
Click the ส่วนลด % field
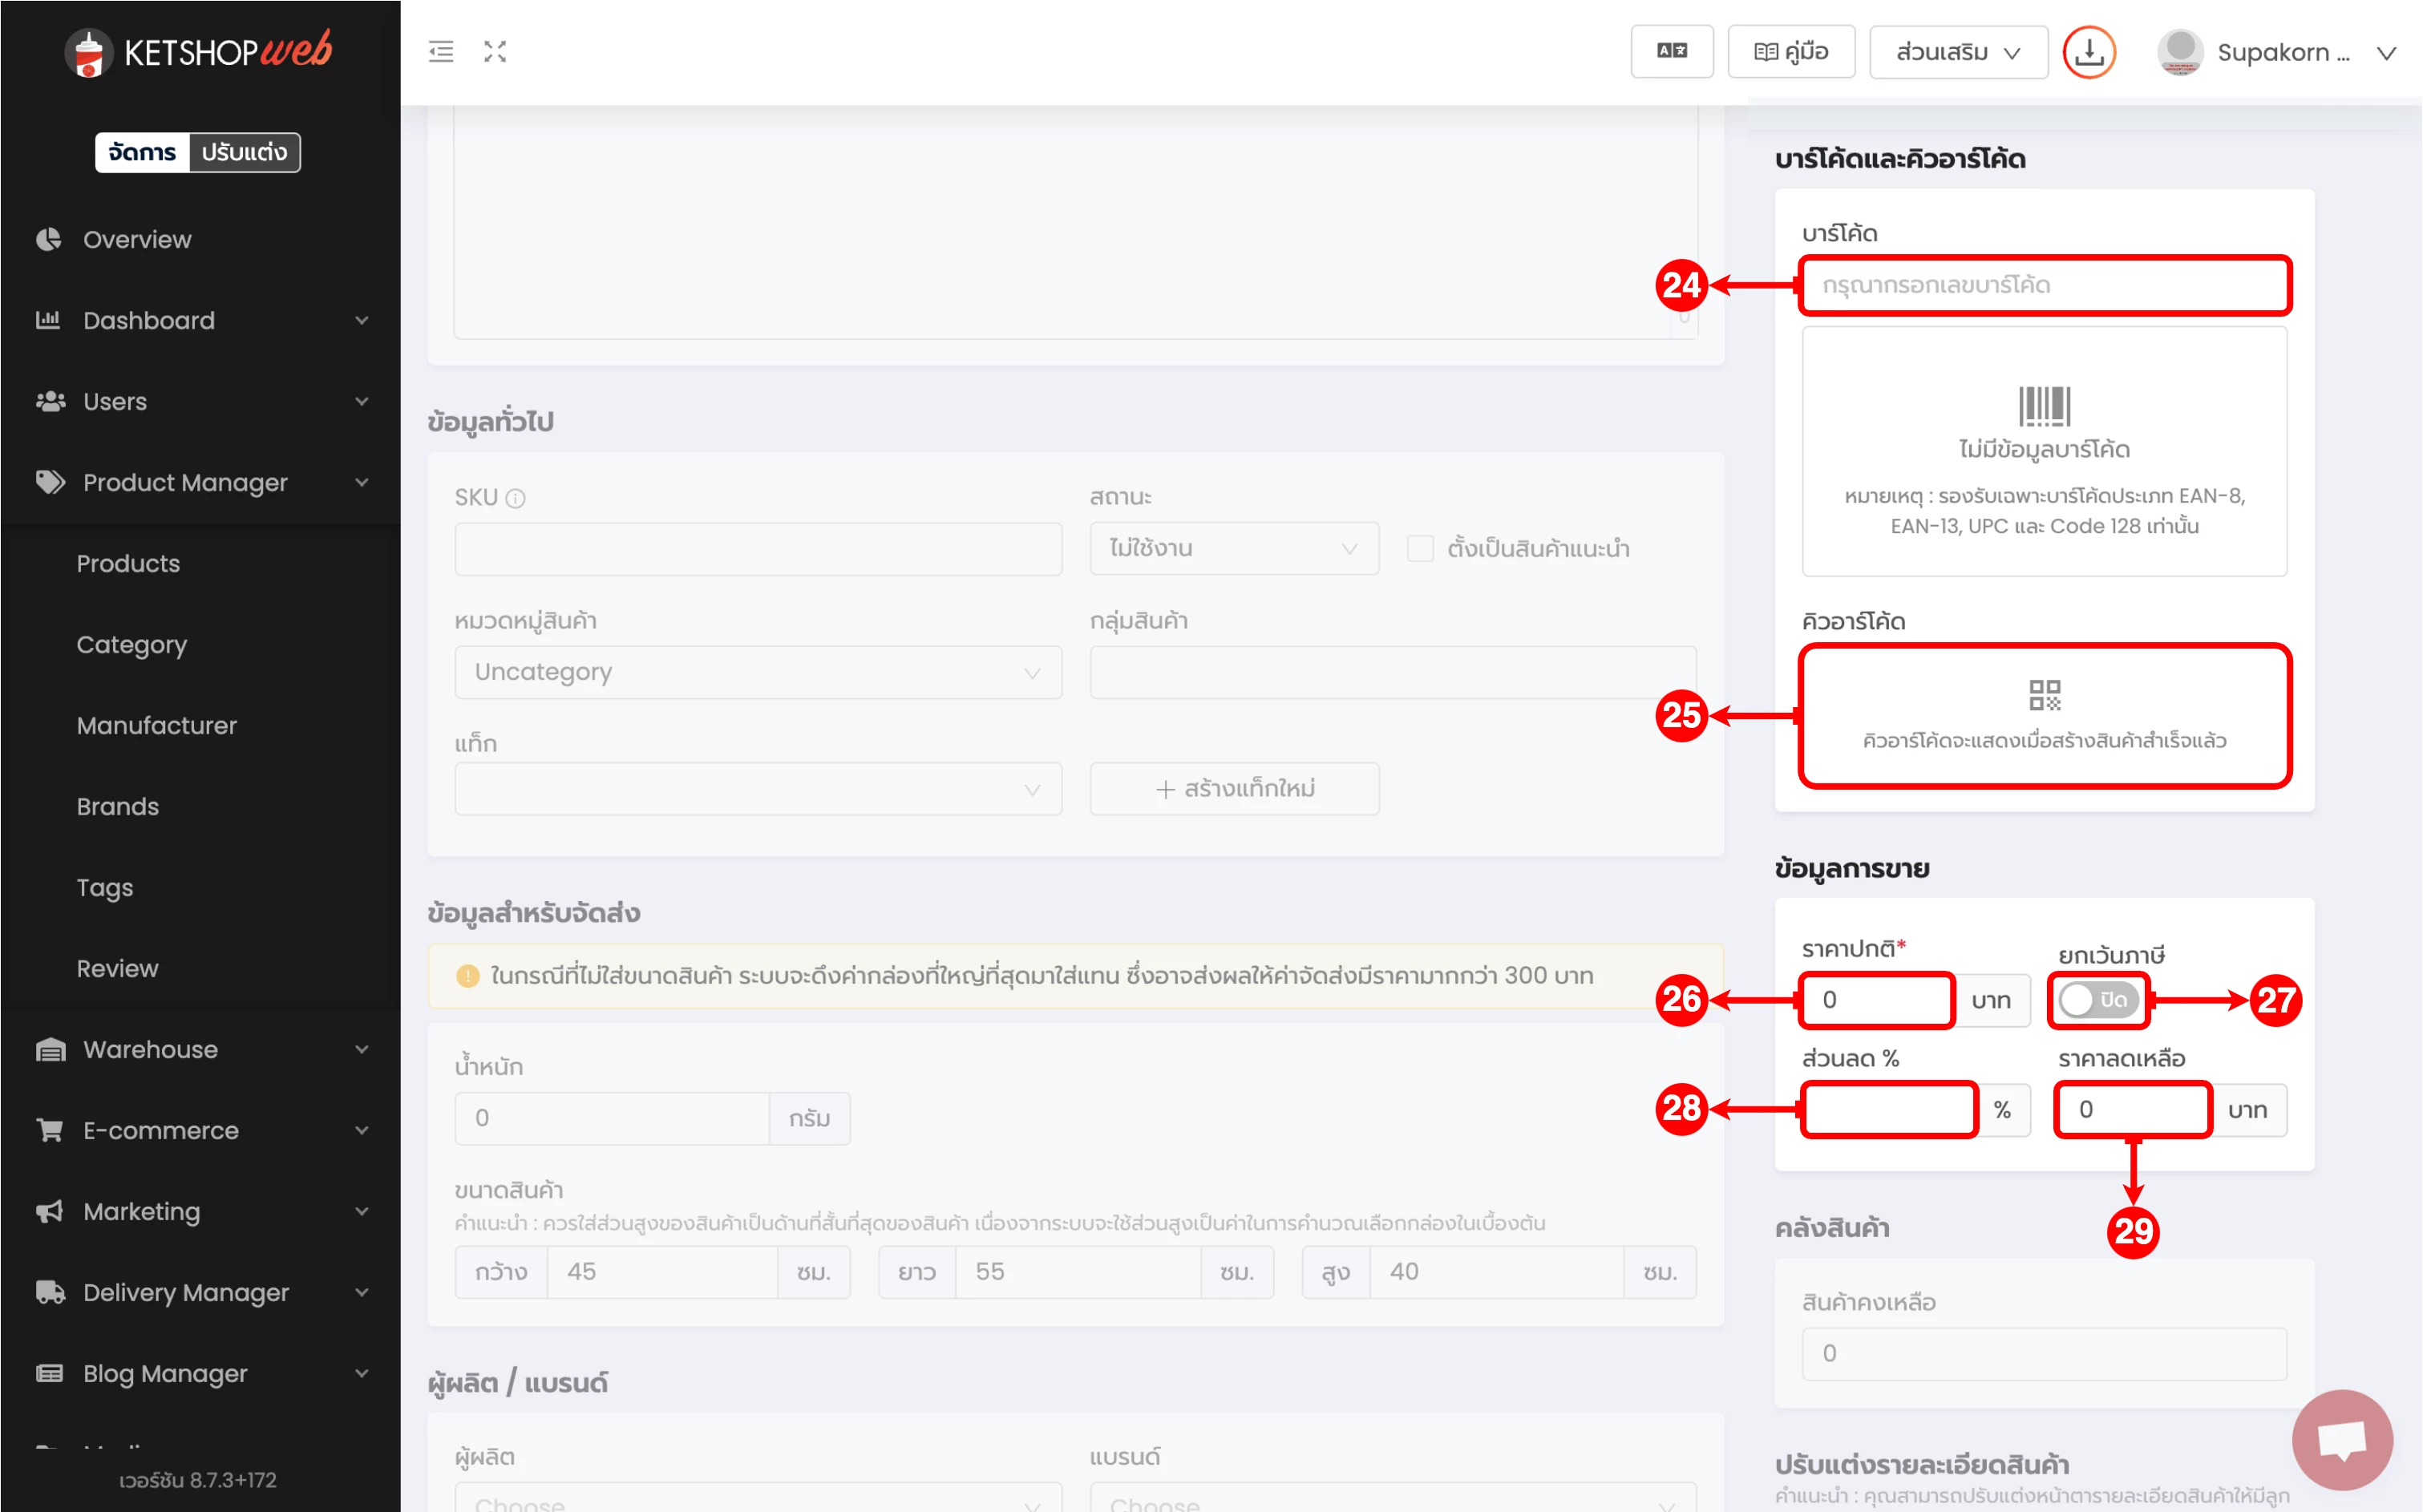click(x=1889, y=1109)
